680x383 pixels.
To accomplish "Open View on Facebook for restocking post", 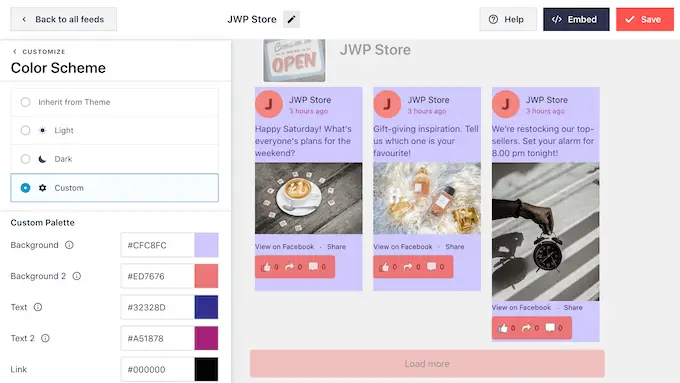I will (x=521, y=308).
